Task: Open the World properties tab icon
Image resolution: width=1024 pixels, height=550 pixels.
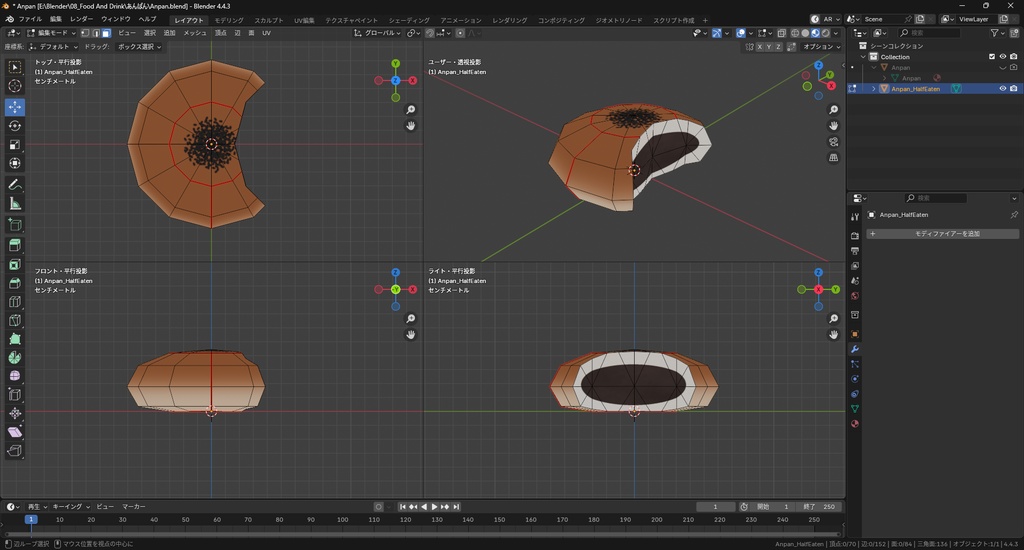Action: point(855,296)
